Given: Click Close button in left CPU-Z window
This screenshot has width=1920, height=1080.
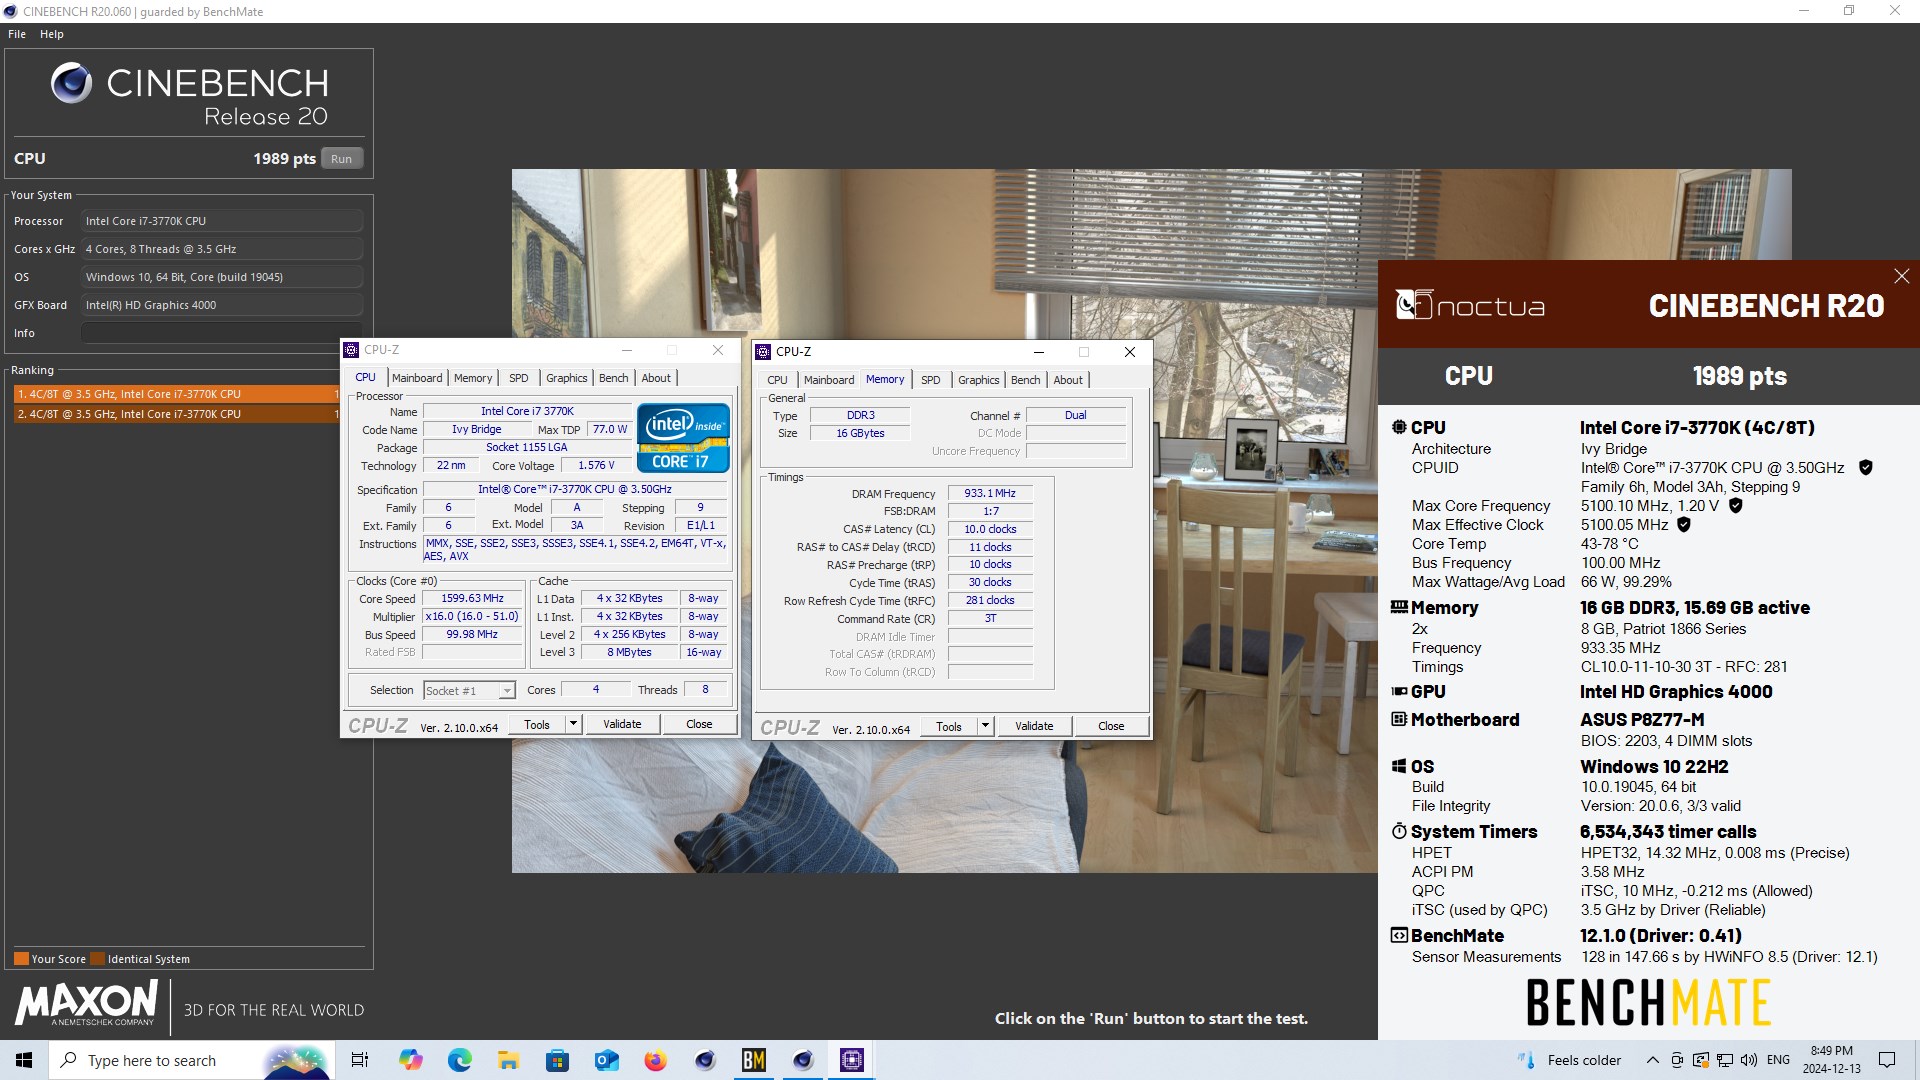Looking at the screenshot, I should tap(699, 724).
